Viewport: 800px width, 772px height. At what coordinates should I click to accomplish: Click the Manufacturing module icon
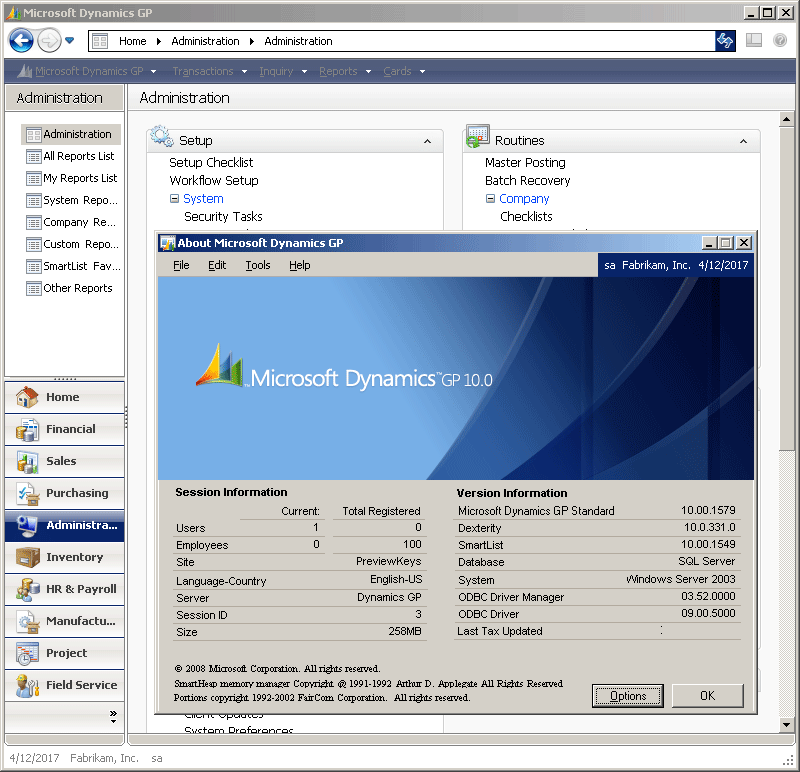point(28,621)
